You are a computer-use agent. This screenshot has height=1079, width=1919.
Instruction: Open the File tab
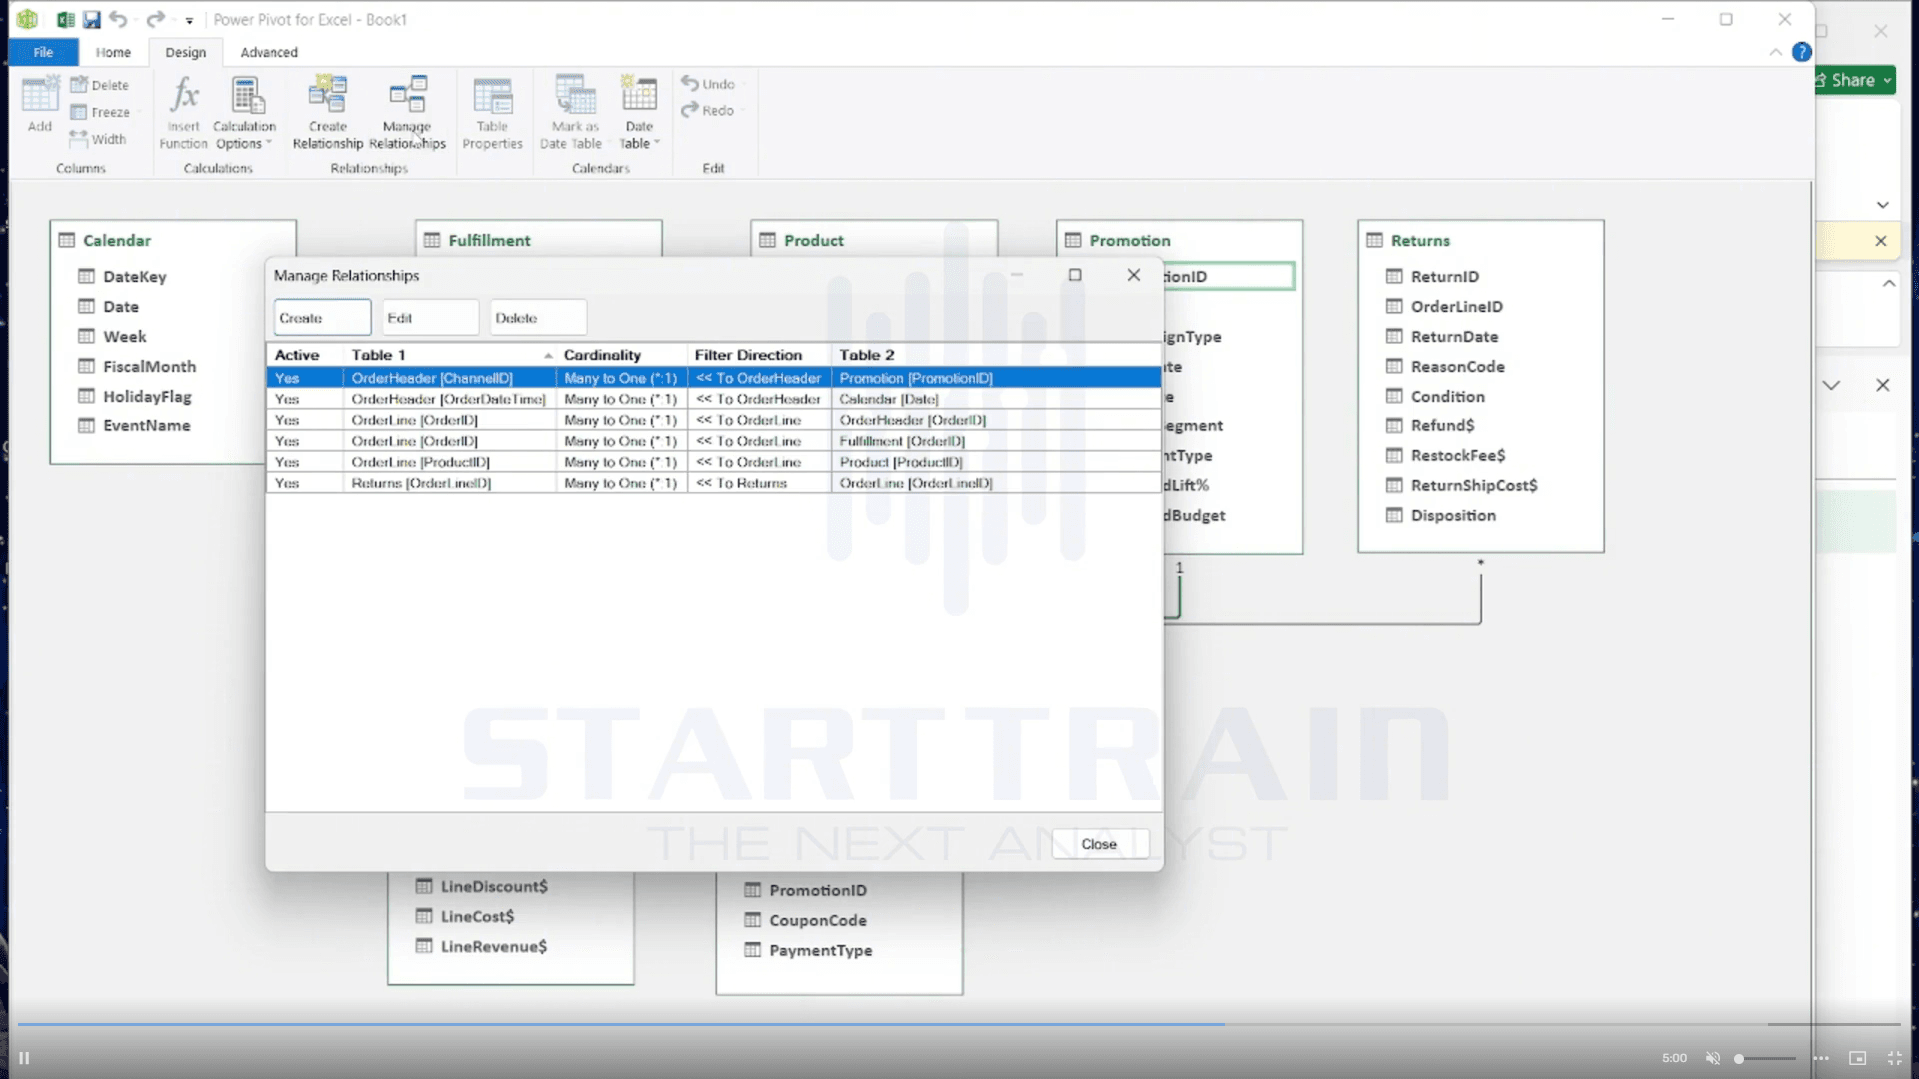(43, 52)
